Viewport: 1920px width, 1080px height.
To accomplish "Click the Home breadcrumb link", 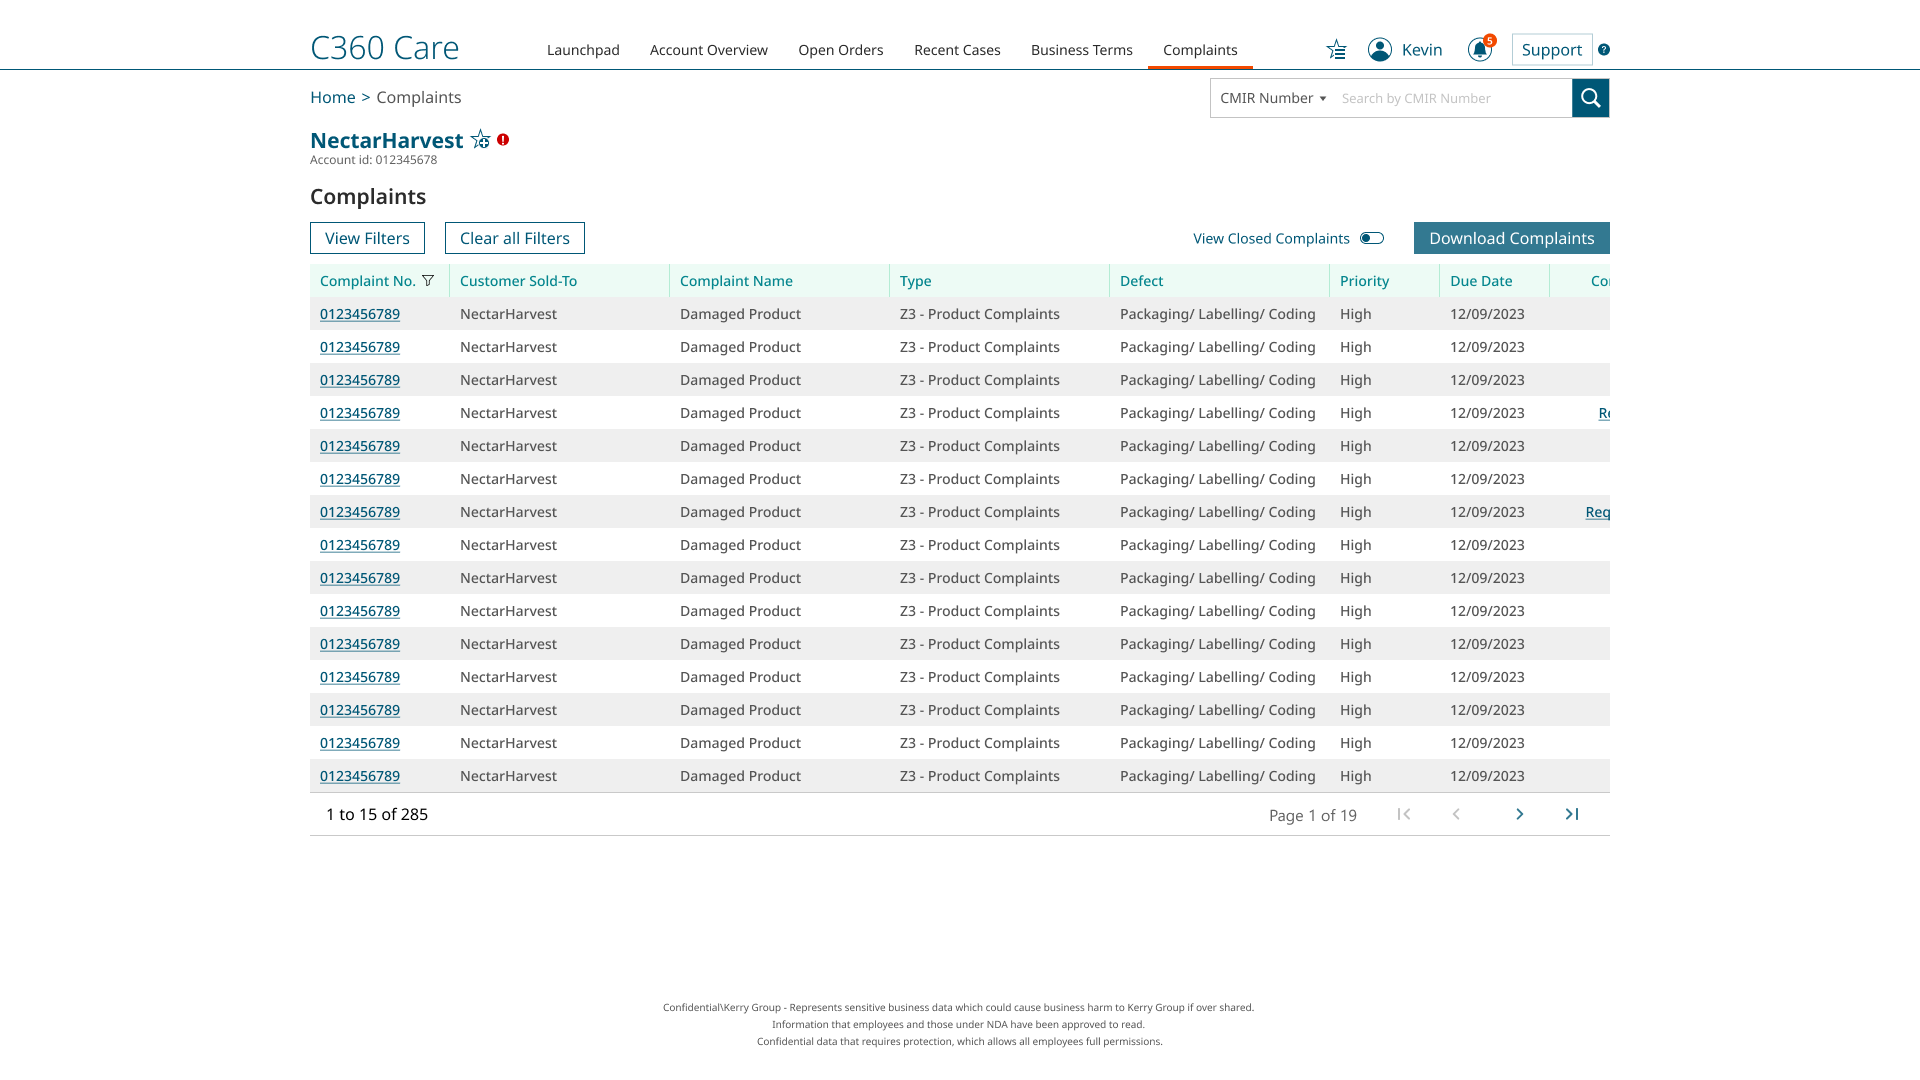I will click(332, 97).
